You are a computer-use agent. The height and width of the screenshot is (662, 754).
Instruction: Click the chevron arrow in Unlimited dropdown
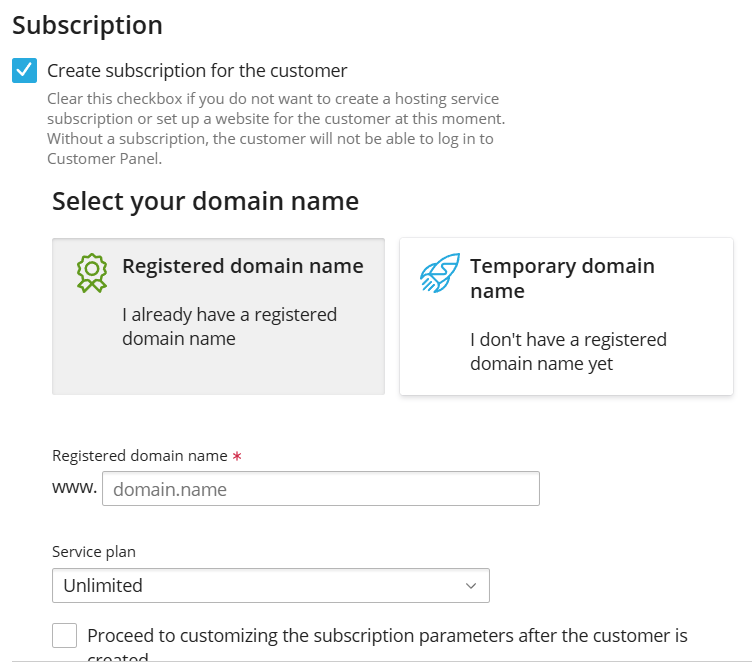(471, 586)
